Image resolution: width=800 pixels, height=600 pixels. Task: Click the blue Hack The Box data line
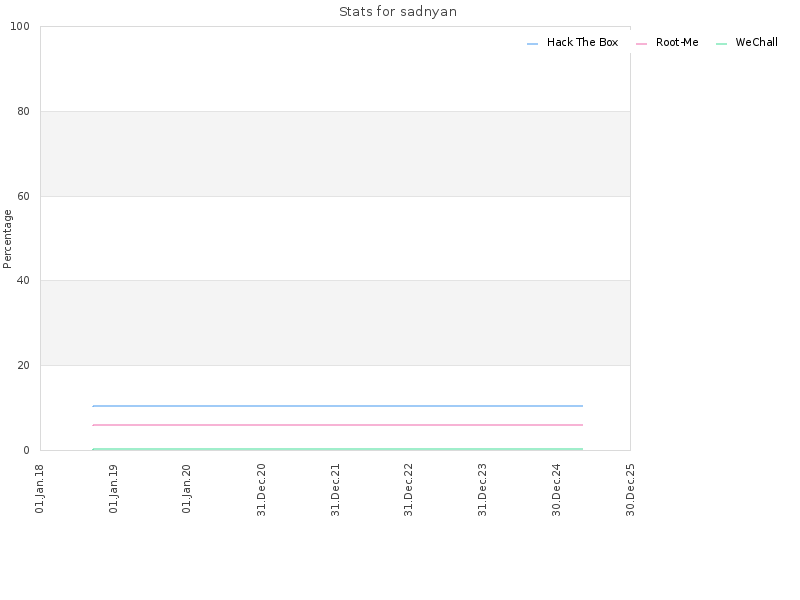click(337, 406)
